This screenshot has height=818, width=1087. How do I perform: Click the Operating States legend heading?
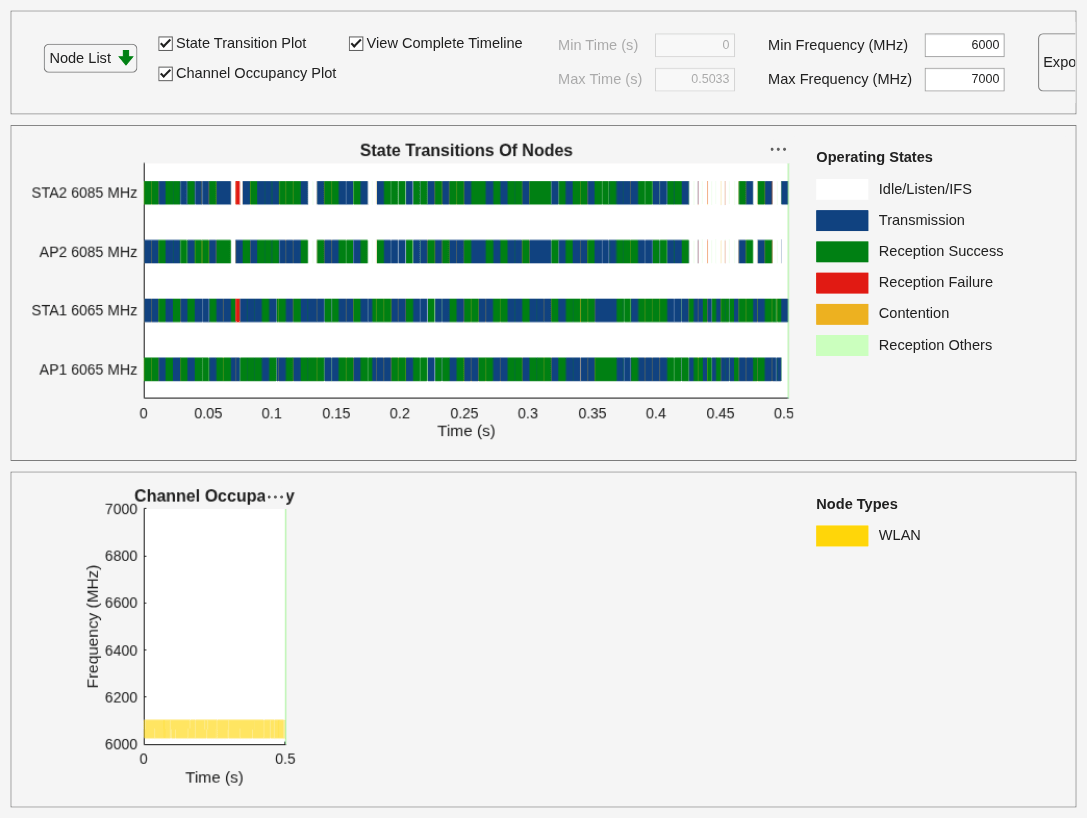coord(874,157)
